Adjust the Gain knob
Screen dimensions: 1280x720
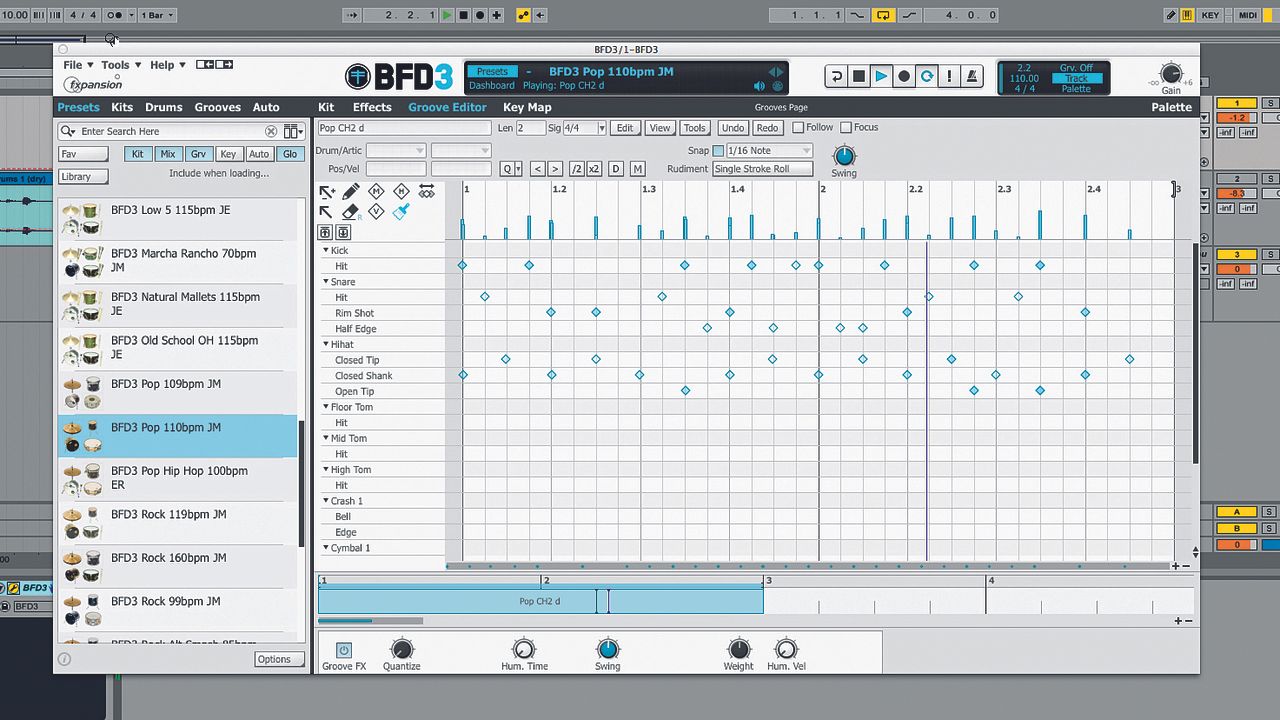pyautogui.click(x=1171, y=73)
